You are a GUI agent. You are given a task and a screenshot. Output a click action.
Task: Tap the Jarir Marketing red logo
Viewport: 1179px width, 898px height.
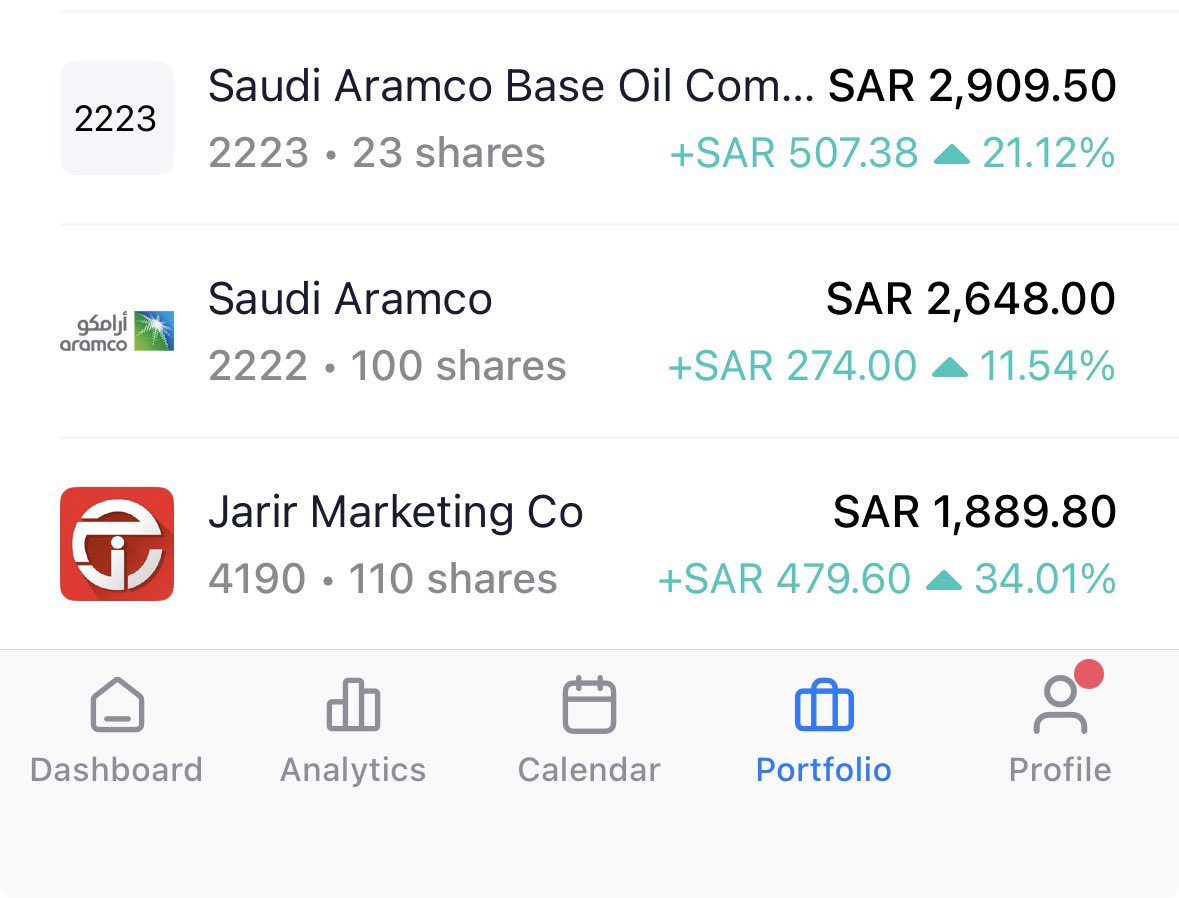tap(117, 544)
